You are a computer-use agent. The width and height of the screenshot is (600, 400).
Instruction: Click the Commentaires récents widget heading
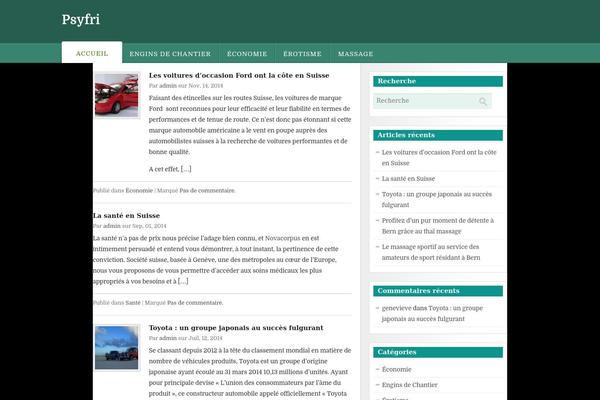(x=438, y=291)
